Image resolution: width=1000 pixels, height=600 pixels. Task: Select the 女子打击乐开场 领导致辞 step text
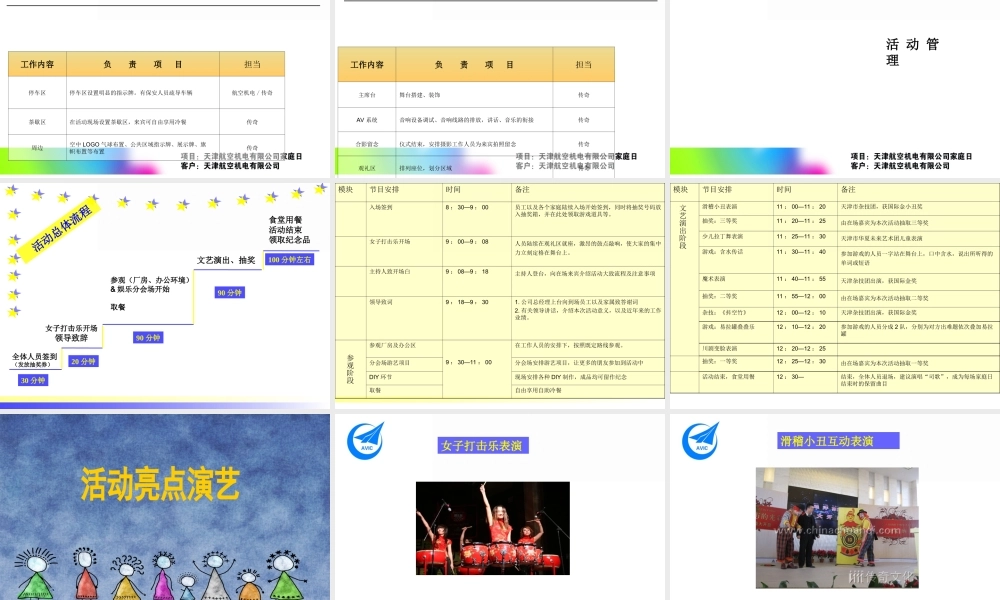point(71,333)
